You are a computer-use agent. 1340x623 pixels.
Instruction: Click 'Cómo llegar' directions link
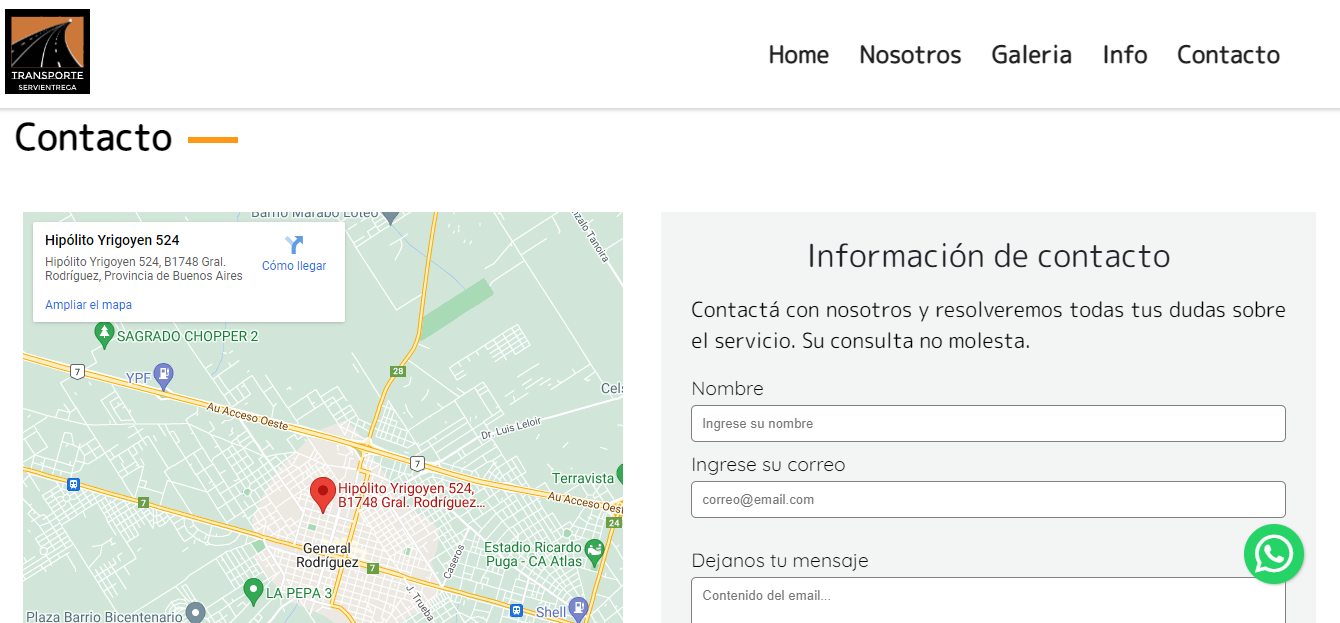[294, 266]
